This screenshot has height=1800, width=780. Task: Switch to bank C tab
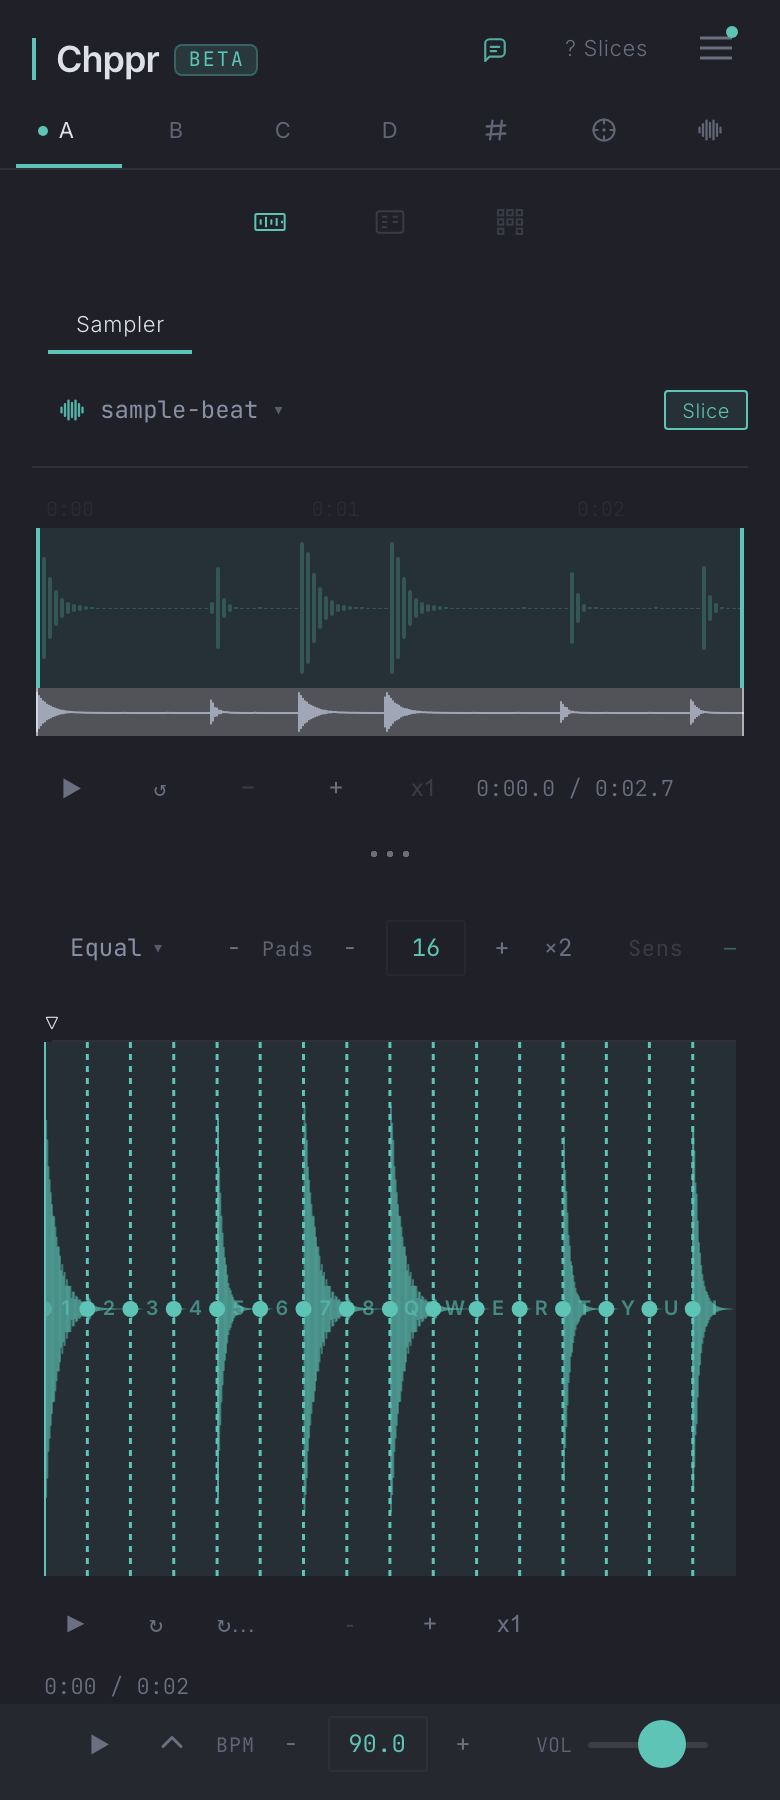[283, 131]
